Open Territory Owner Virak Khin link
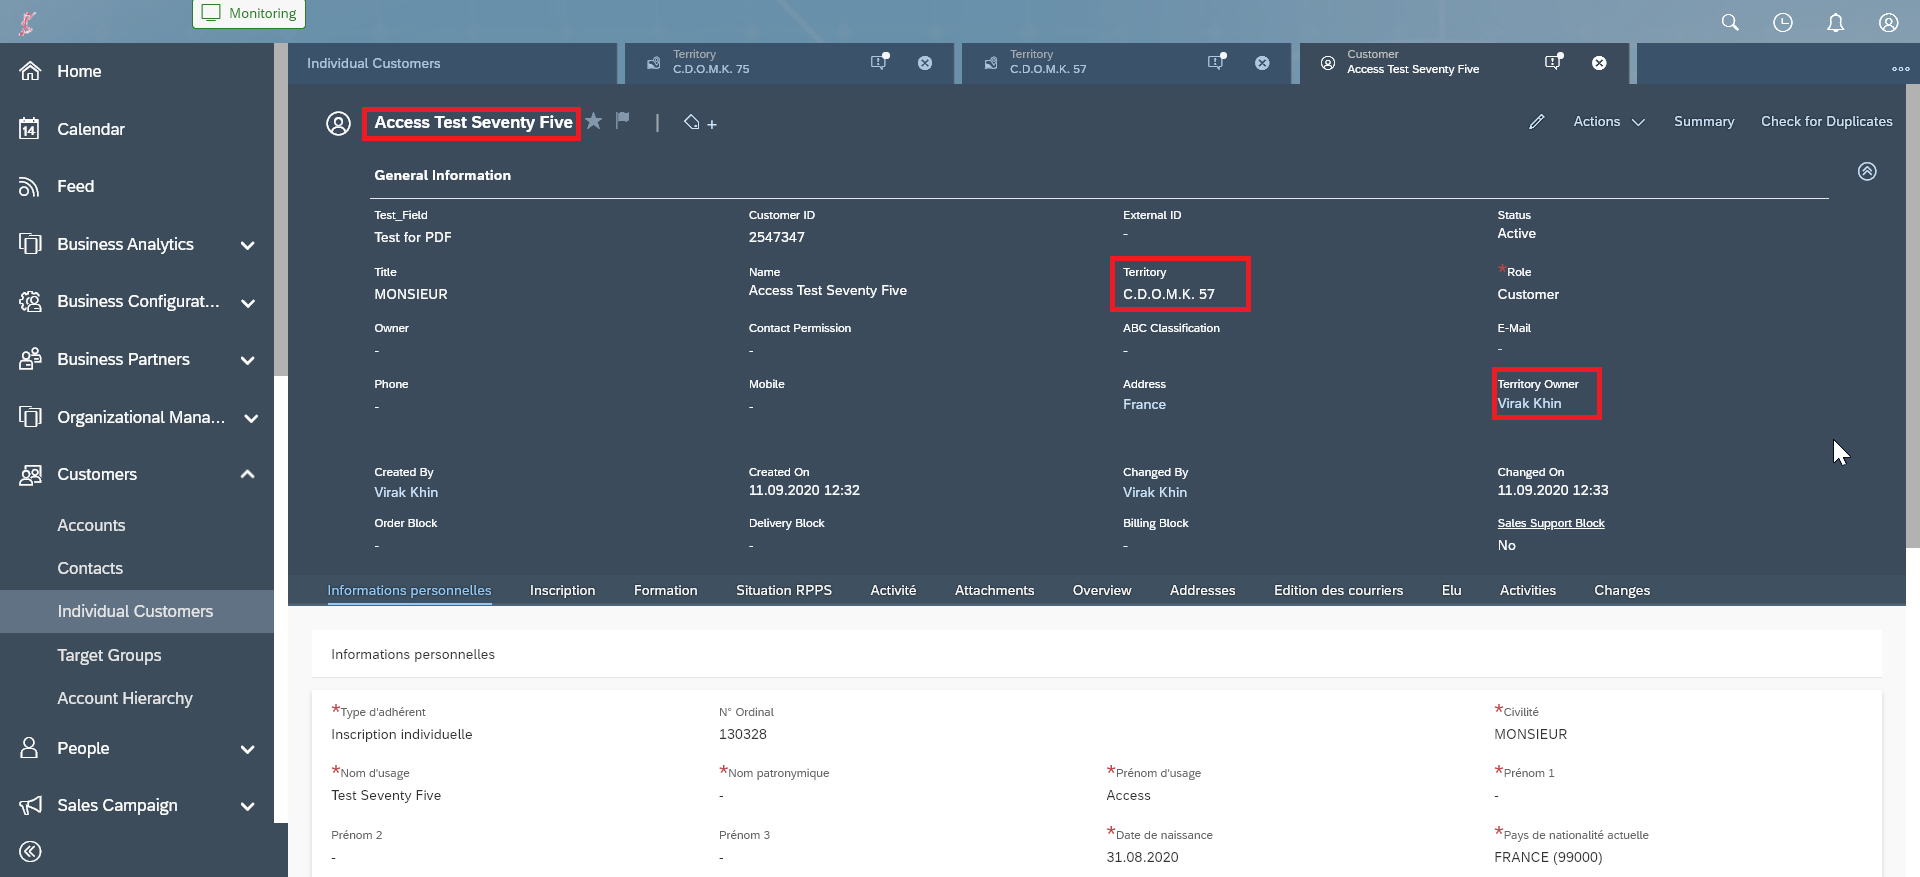 pos(1529,404)
